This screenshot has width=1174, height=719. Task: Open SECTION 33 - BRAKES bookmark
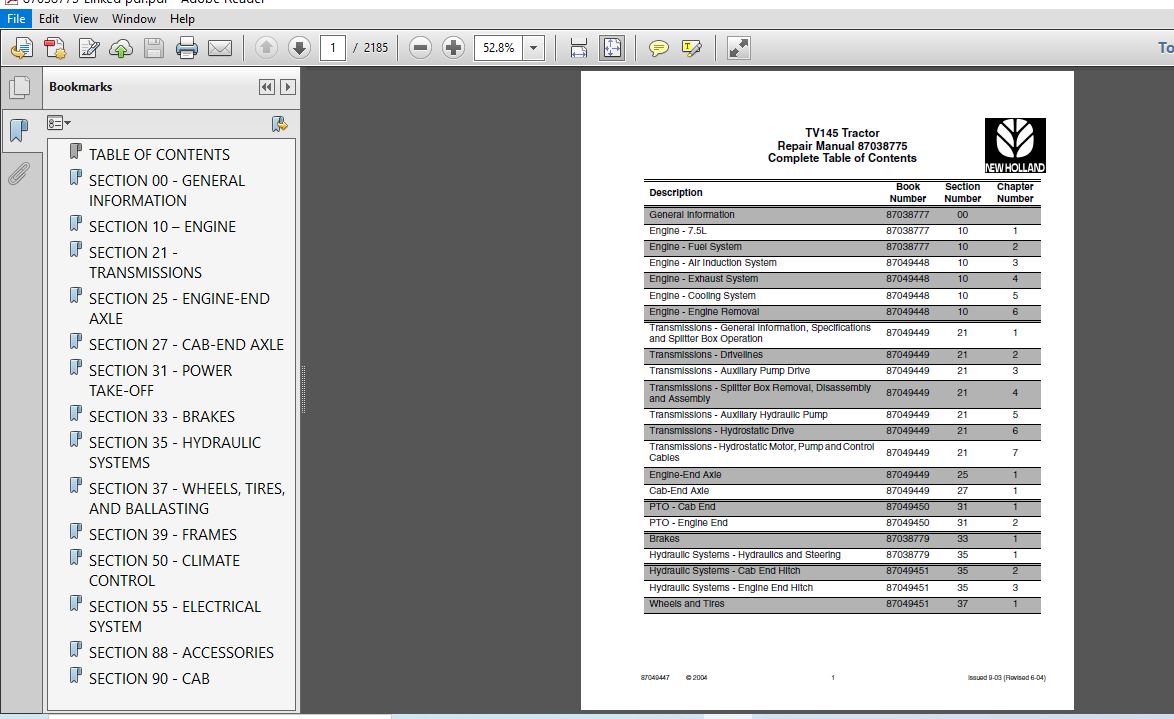[x=162, y=416]
